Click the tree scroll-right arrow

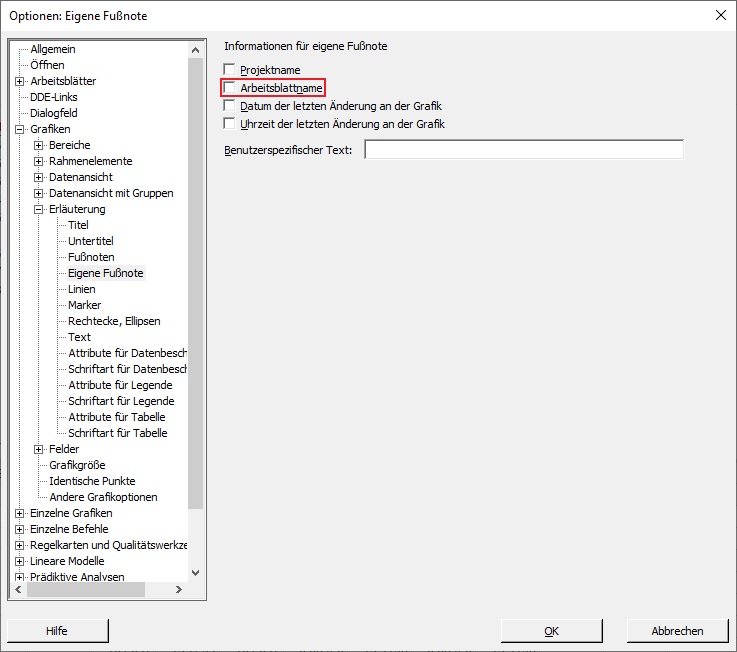click(179, 589)
